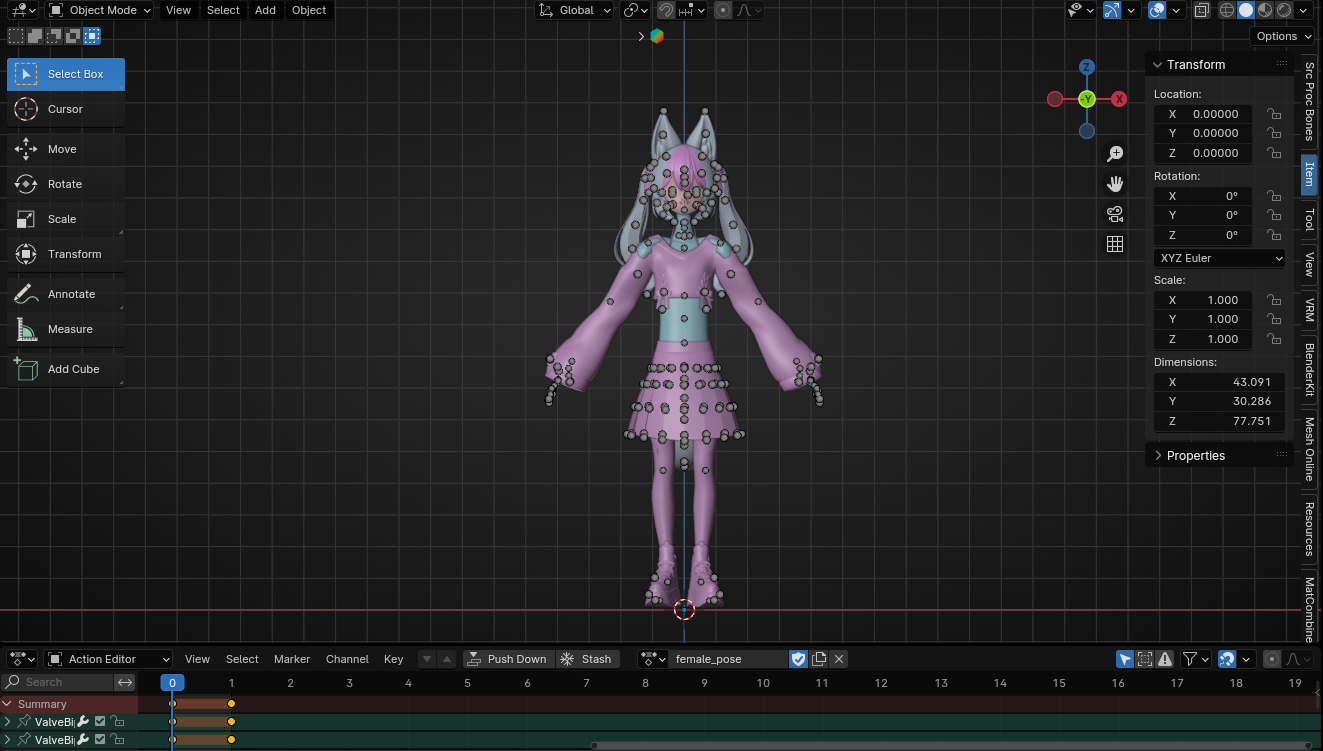Screen dimensions: 1323x751
Task: Switch to wireframe viewport shading
Action: pyautogui.click(x=1227, y=10)
